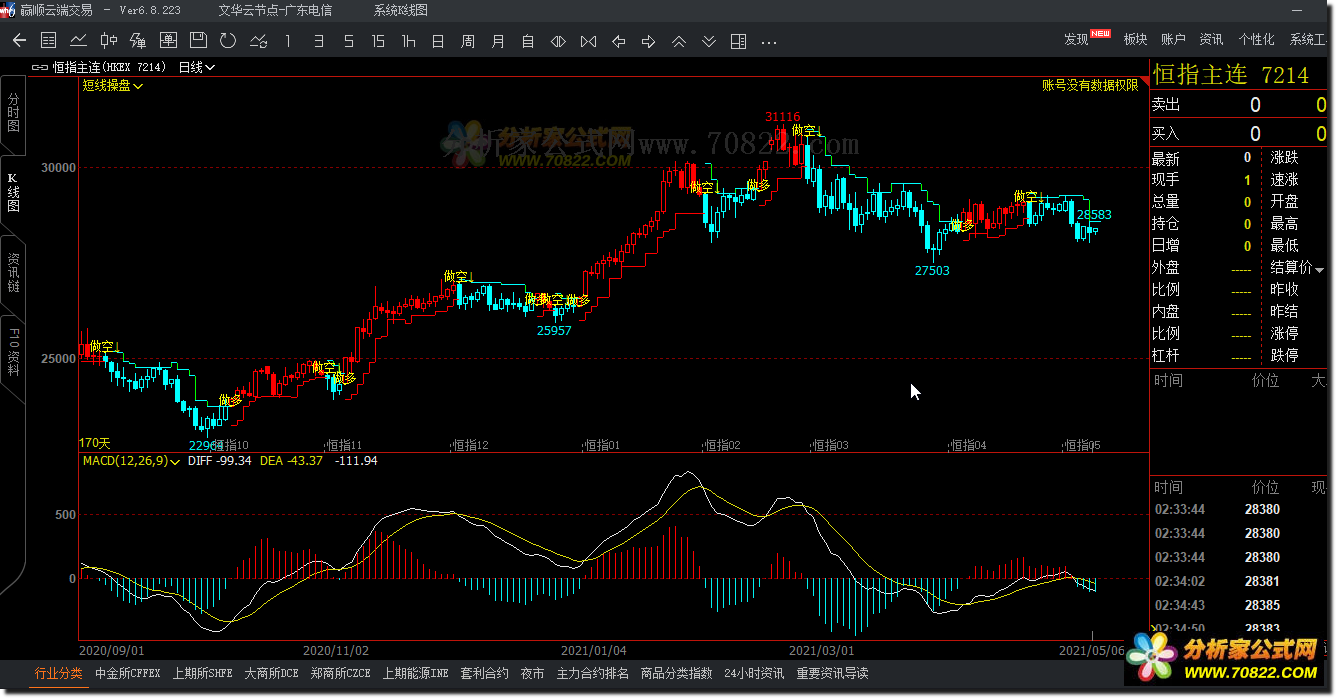Switch to the weekly (周) period
1337x698 pixels.
[468, 41]
